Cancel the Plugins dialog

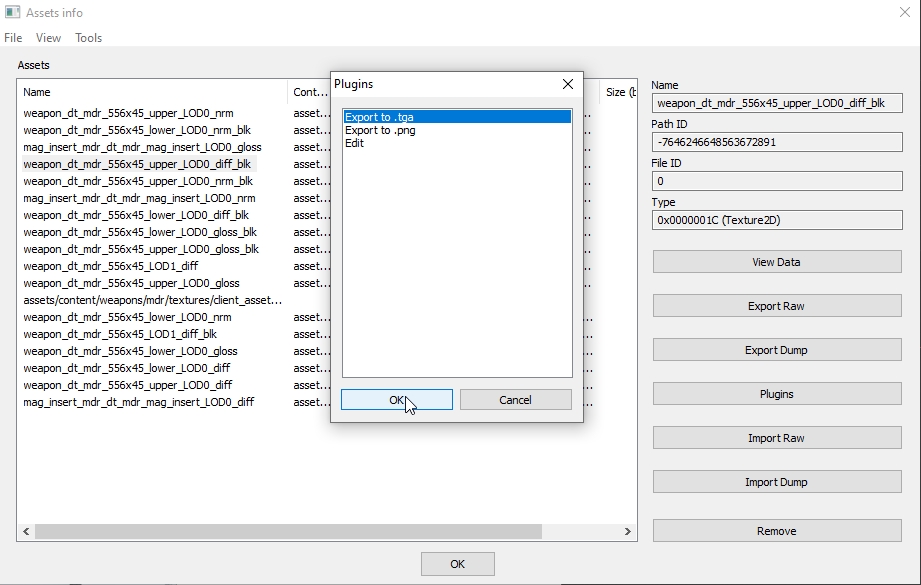tap(515, 400)
